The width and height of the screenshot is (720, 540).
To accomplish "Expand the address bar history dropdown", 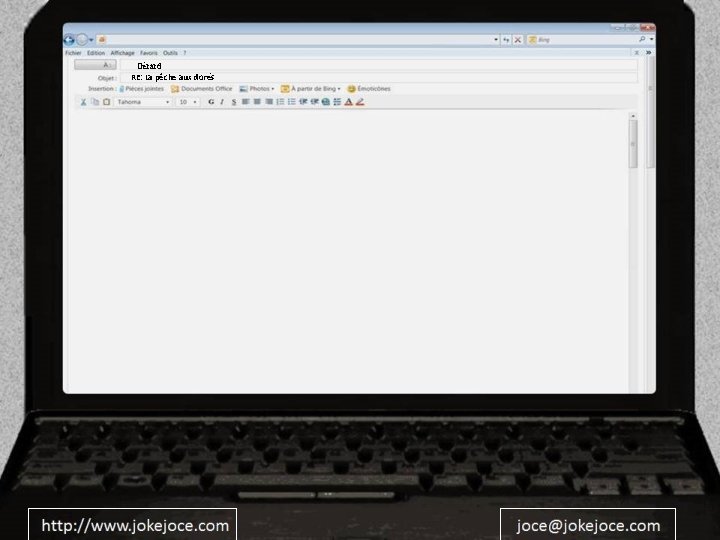I will [x=496, y=40].
